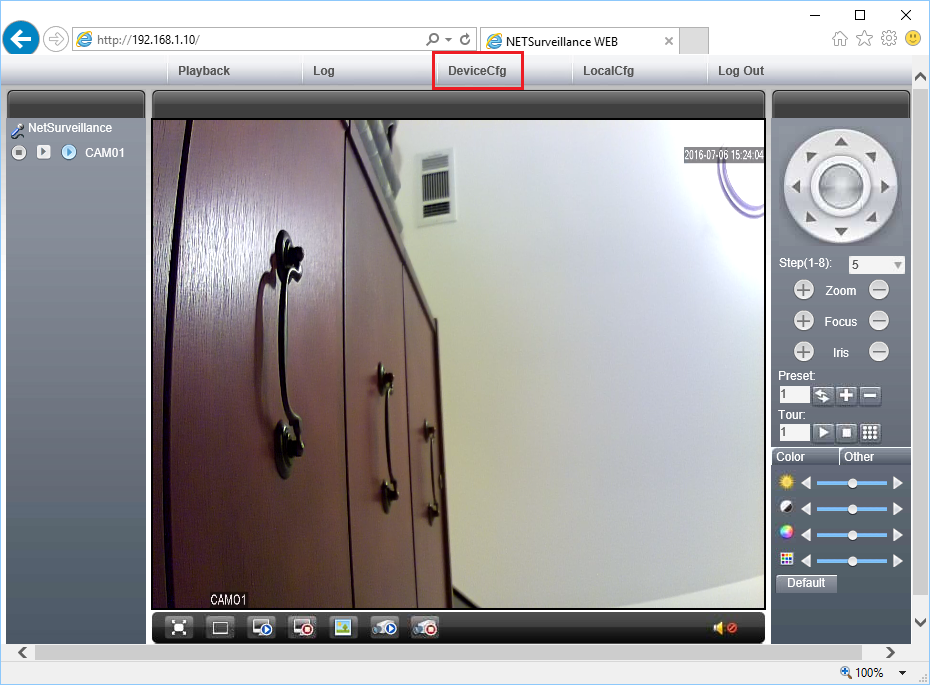Click the square play icon next to CAM01

point(43,152)
